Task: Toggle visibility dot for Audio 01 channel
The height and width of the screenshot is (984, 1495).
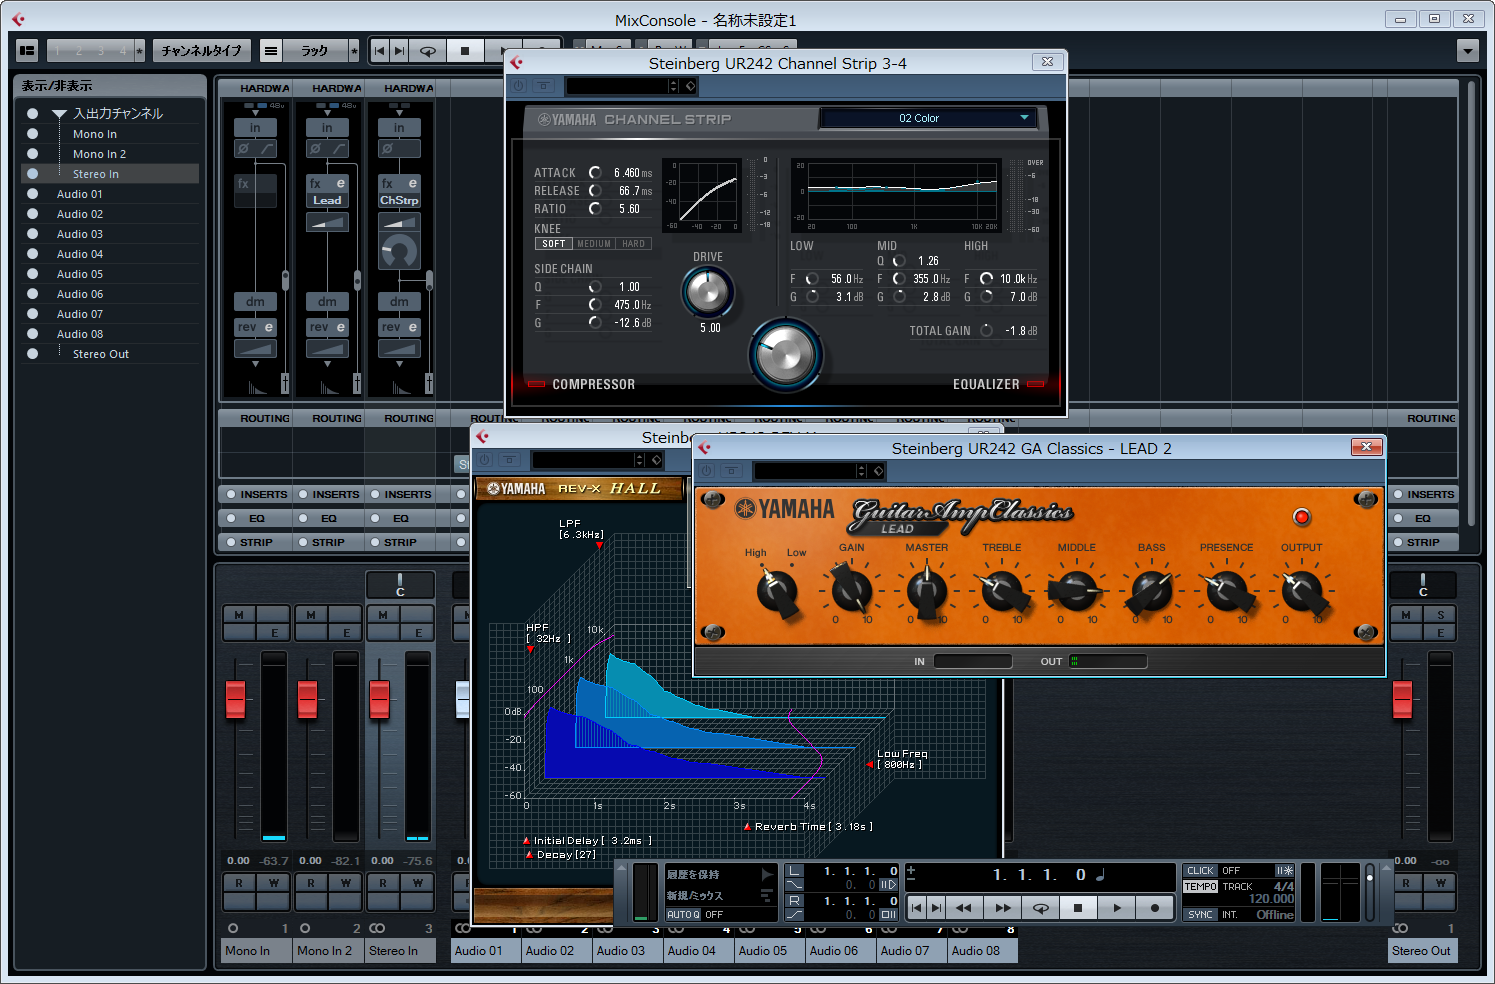Action: (33, 194)
